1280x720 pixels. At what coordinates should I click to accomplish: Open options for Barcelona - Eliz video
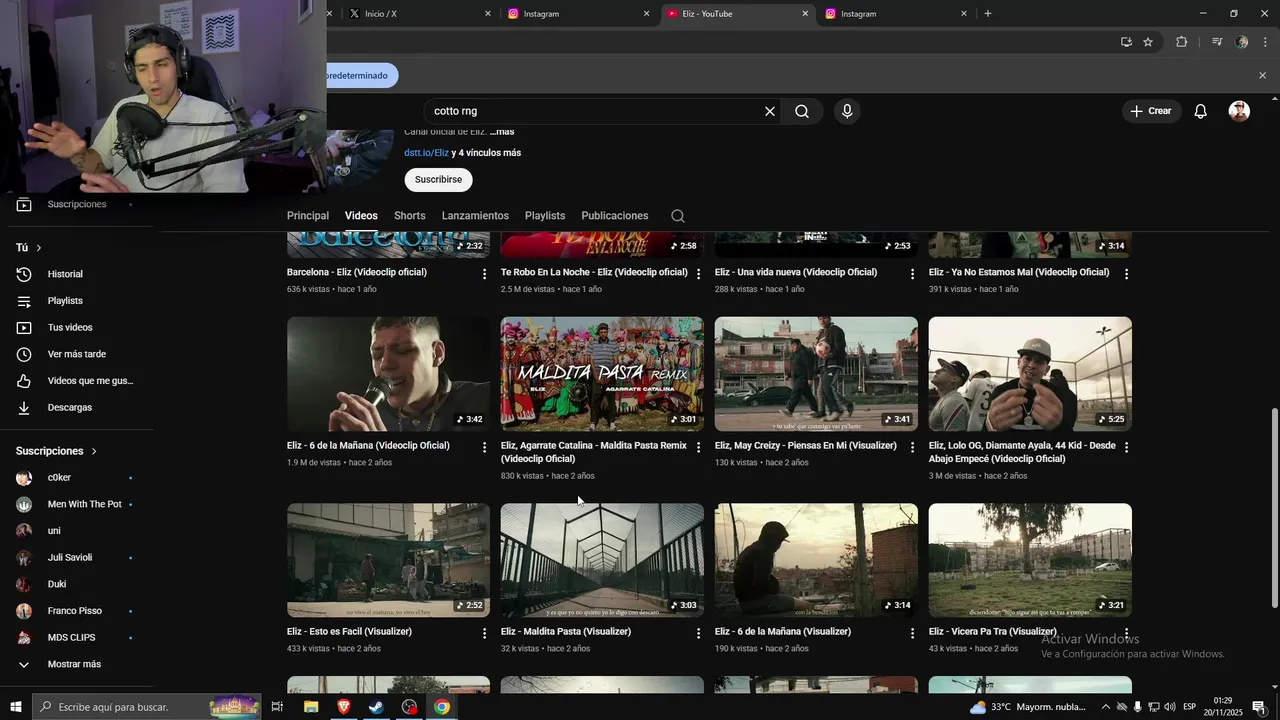click(485, 273)
